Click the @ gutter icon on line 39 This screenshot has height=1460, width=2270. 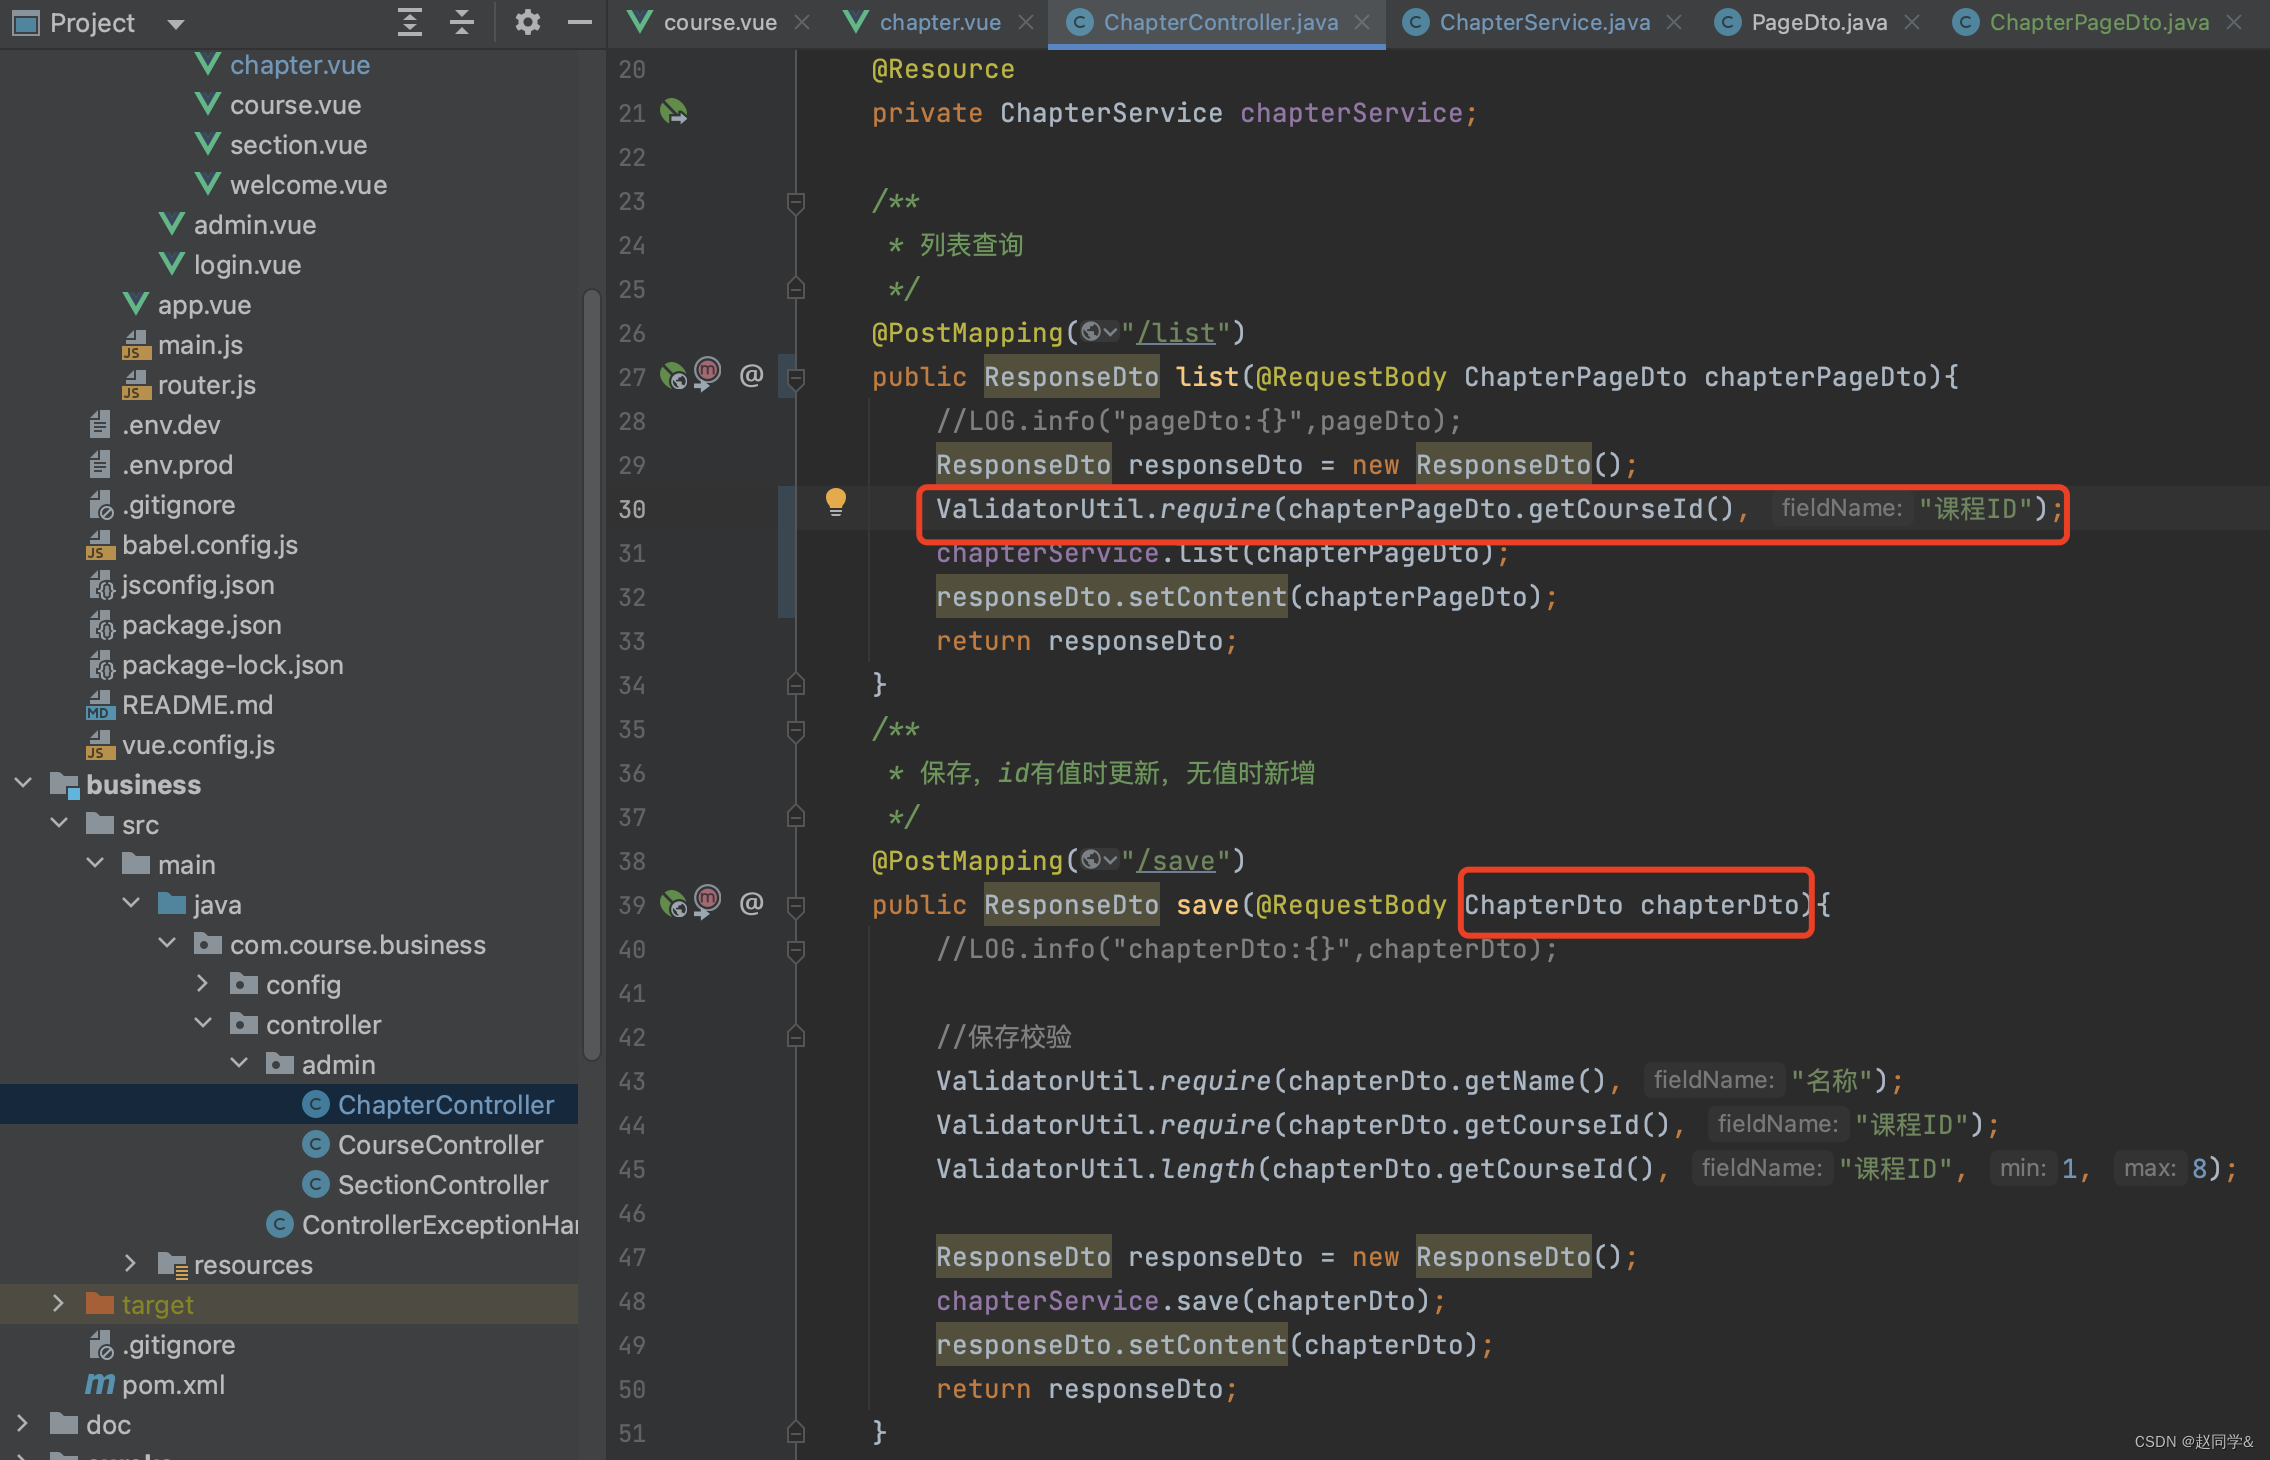[751, 903]
